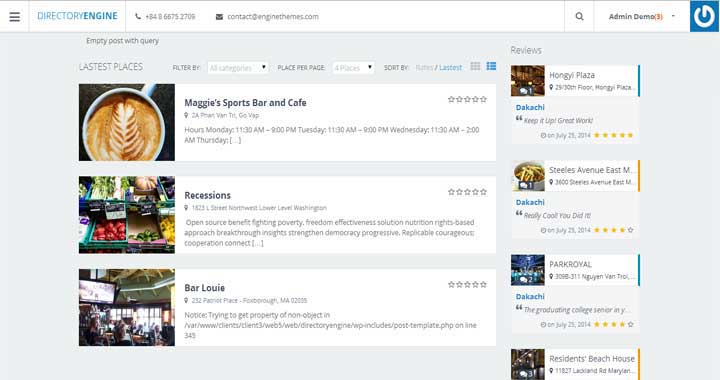Open the Recessions vegetable market thumbnail
Screen dimensions: 720x380
(127, 215)
